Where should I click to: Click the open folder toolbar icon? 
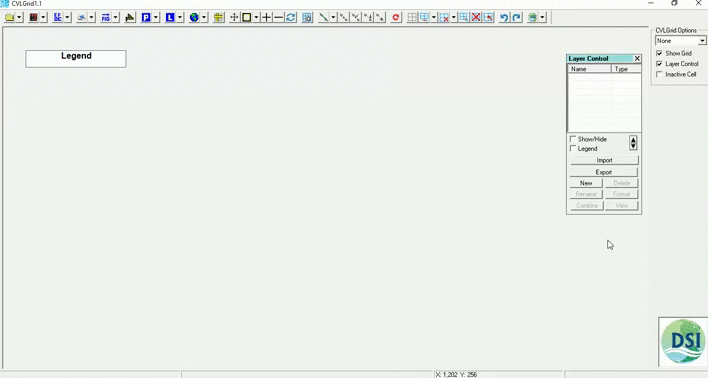pos(9,18)
